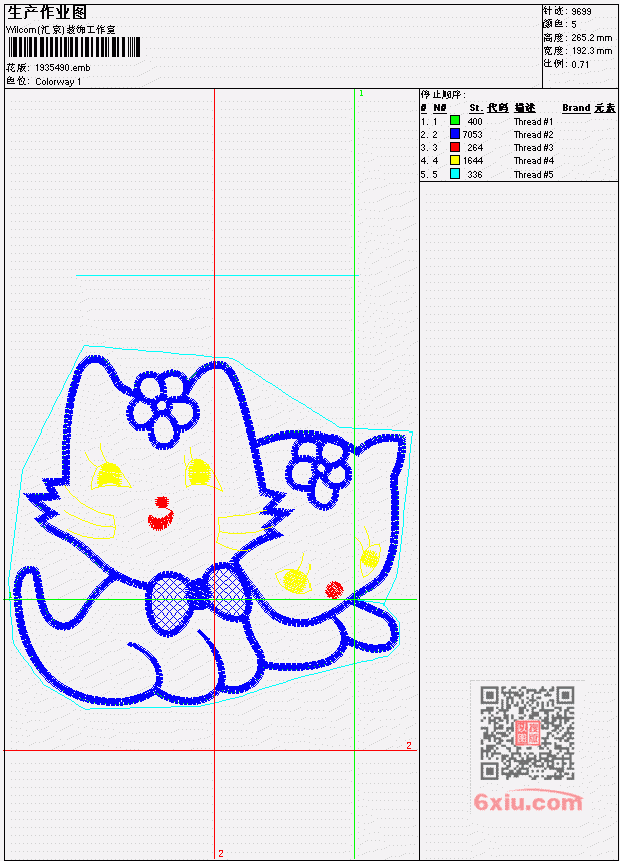Click the yellow swatch for Thread #4
This screenshot has height=861, width=620.
pos(455,160)
